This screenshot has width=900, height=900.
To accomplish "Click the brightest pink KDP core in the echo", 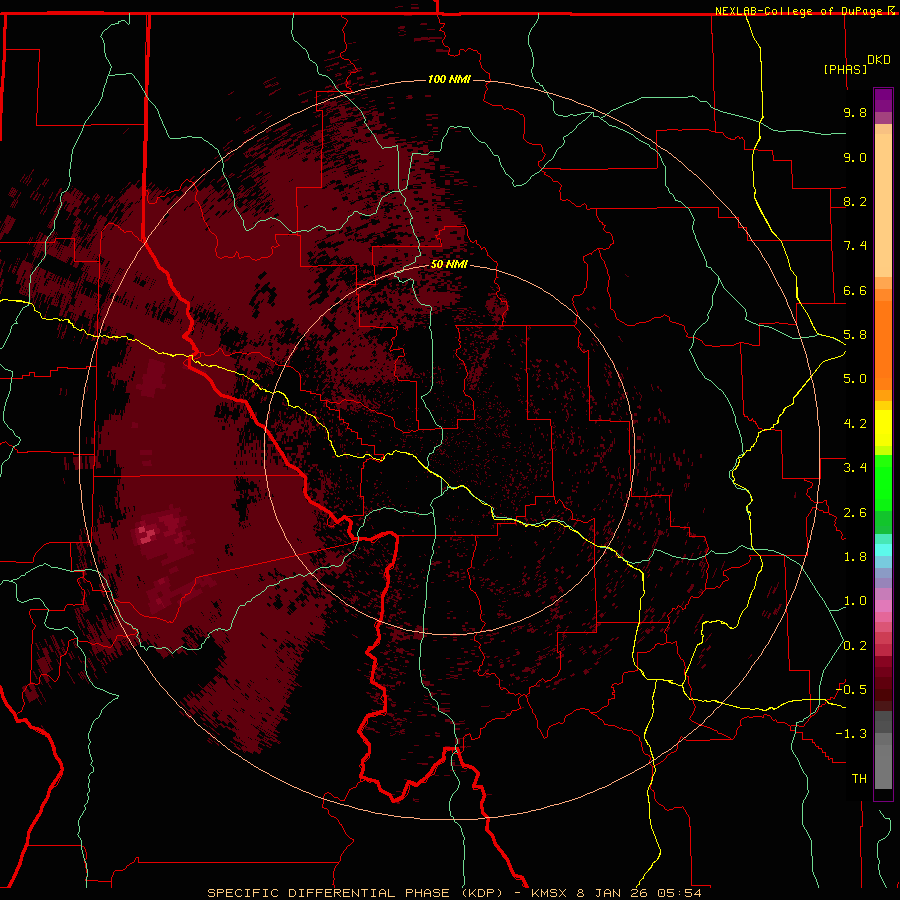I will pyautogui.click(x=147, y=535).
